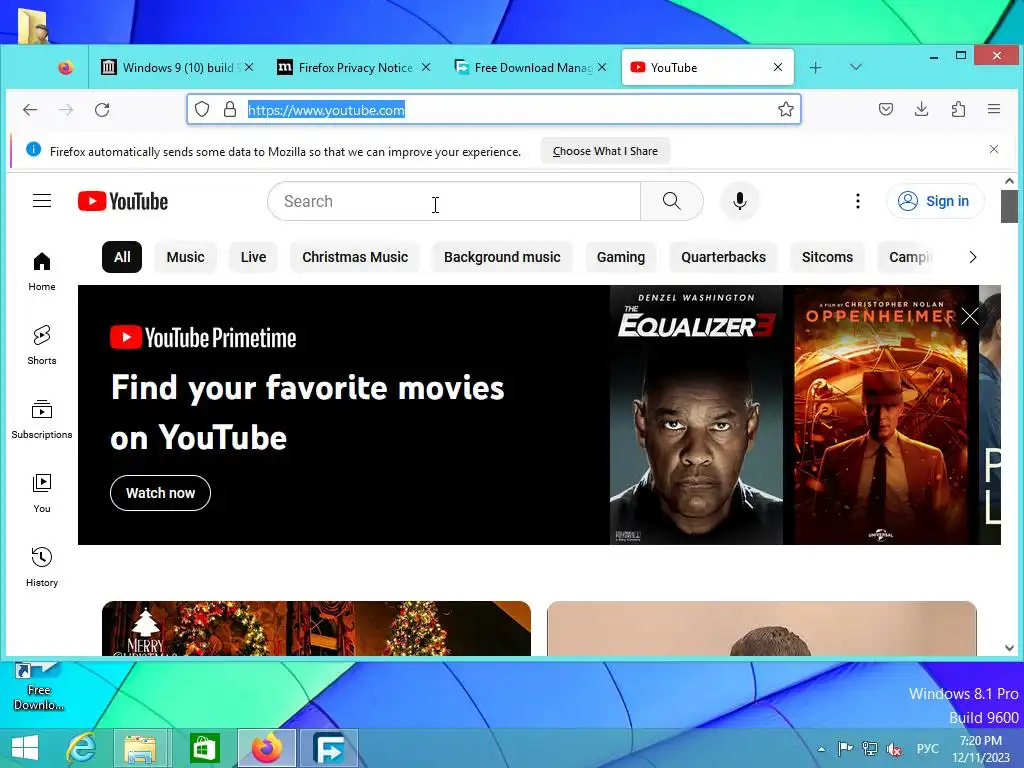
Task: Open the Firefox downloads panel
Action: click(x=921, y=109)
